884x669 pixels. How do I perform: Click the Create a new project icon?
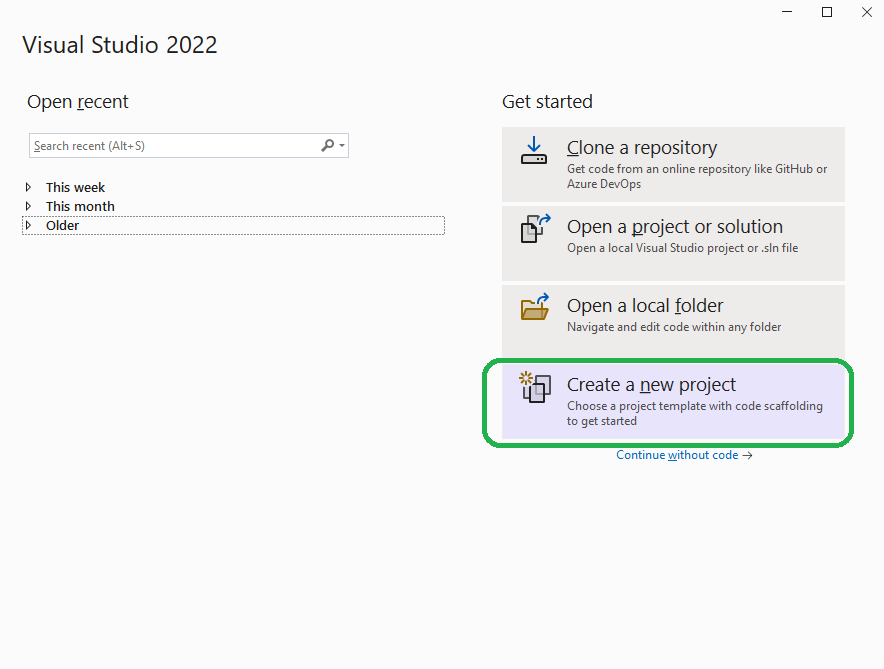pos(533,388)
